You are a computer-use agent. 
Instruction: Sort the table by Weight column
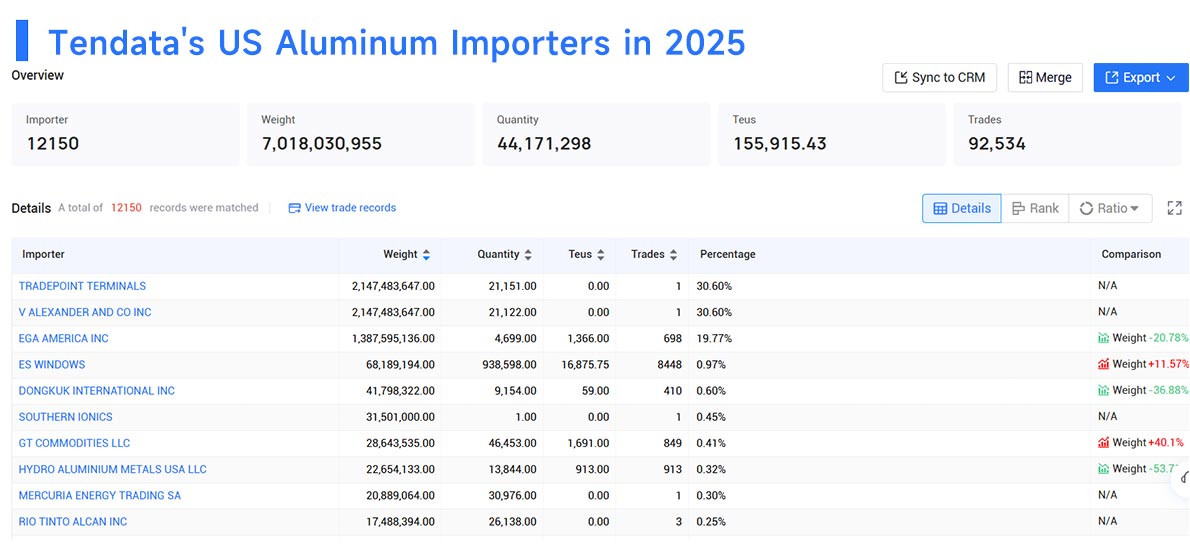426,255
